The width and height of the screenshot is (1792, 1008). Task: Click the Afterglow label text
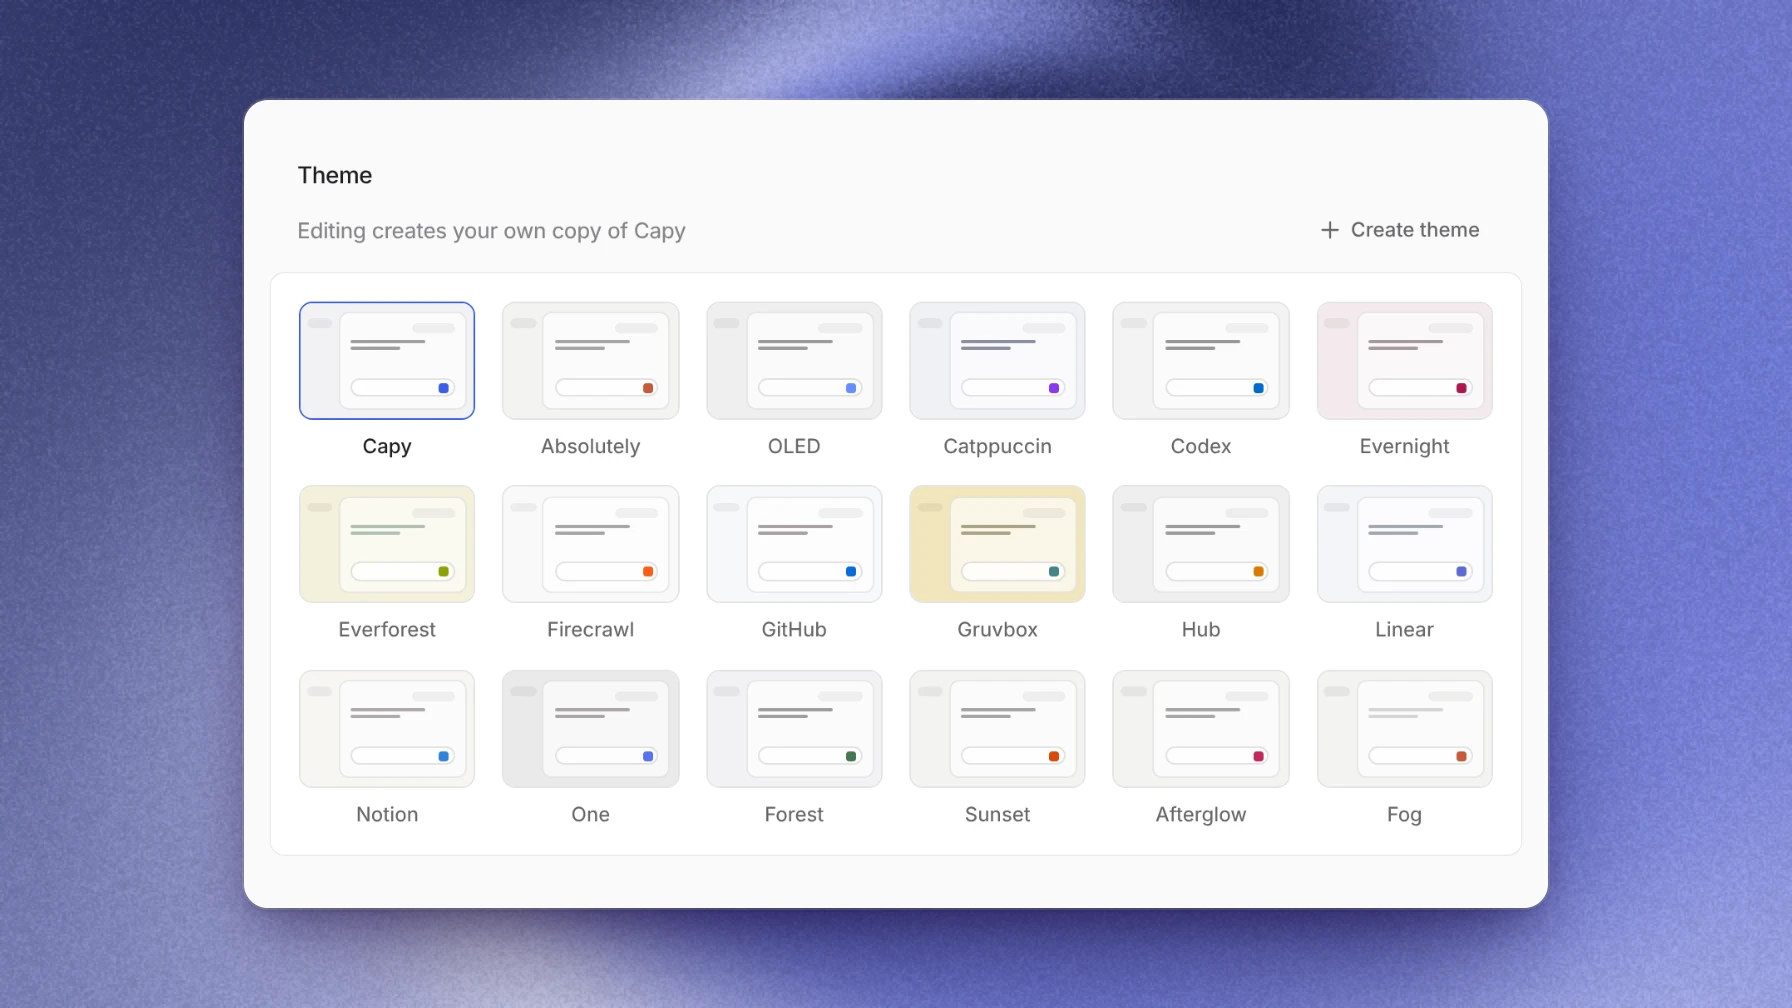pyautogui.click(x=1201, y=815)
